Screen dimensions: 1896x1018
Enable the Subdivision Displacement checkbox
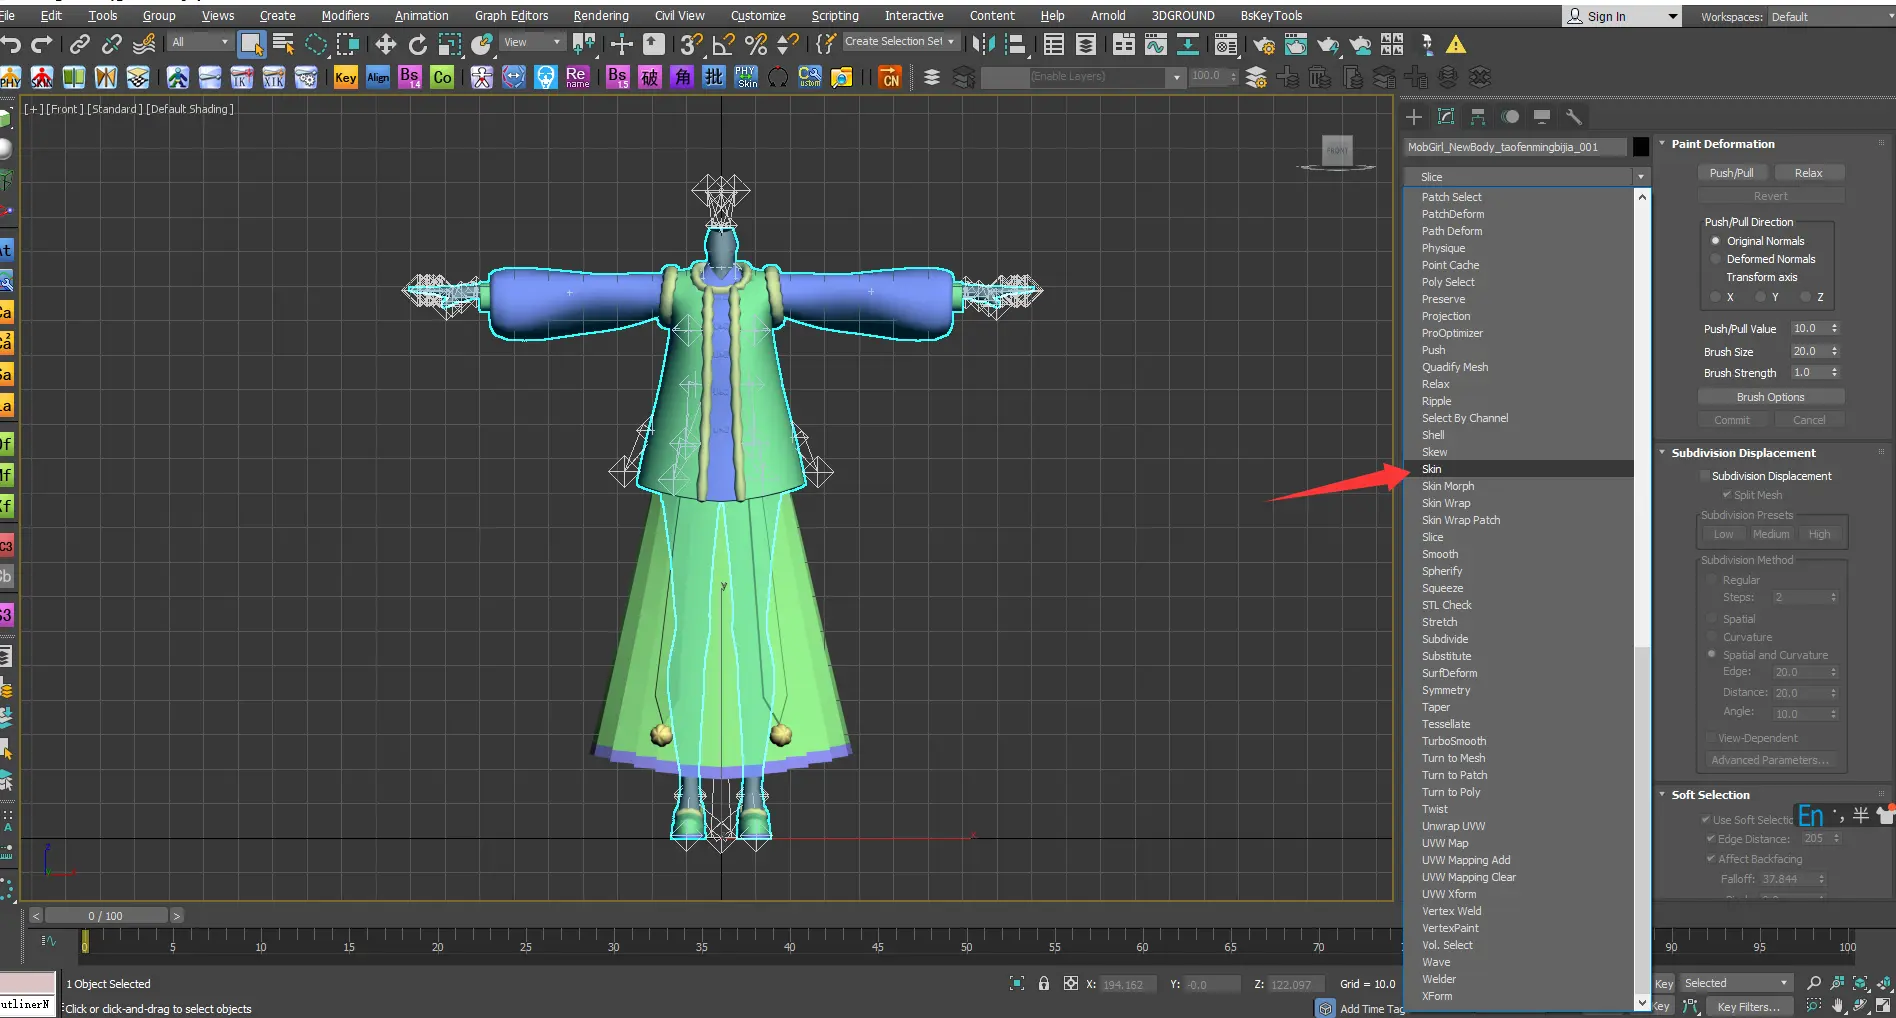pos(1704,476)
